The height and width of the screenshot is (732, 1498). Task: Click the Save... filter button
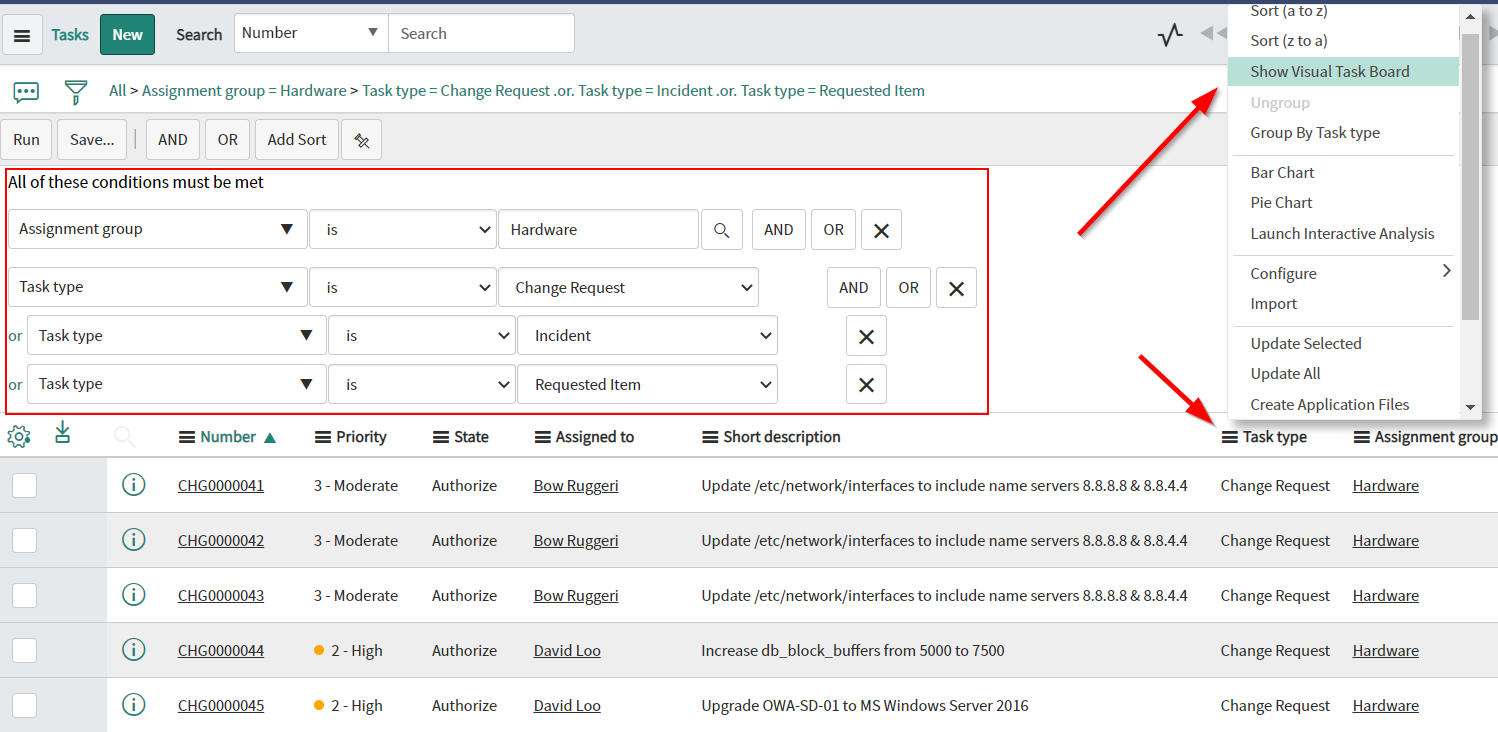[x=92, y=140]
